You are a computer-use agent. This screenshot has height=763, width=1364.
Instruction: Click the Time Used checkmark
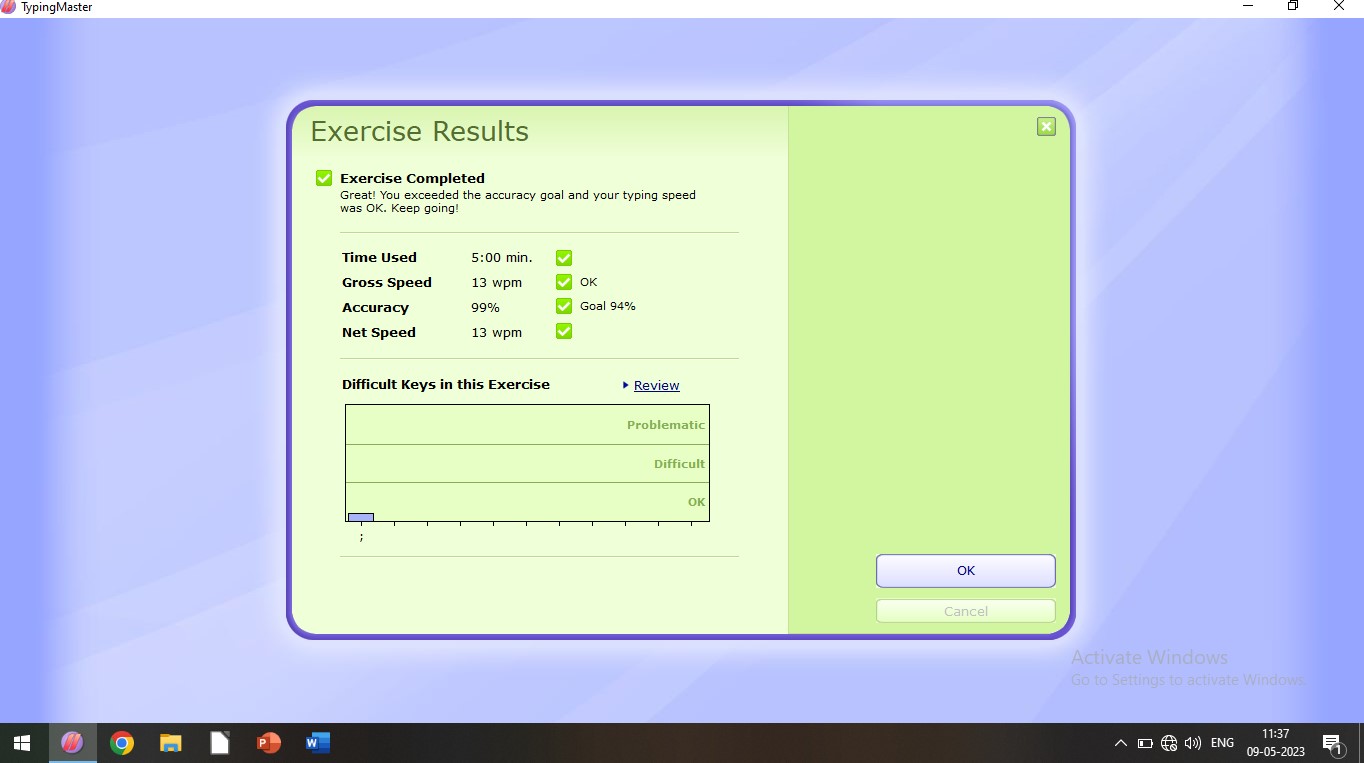[564, 258]
